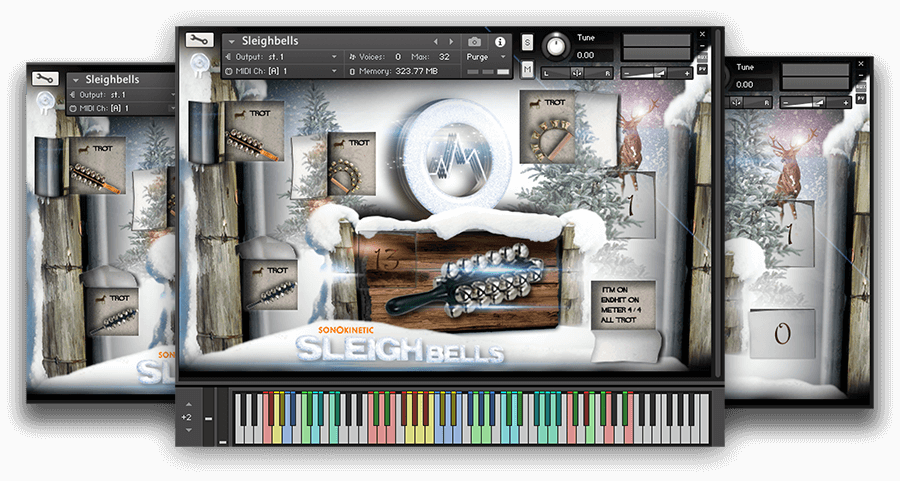Click the Sleighbells instrument name
This screenshot has height=481, width=900.
[270, 41]
